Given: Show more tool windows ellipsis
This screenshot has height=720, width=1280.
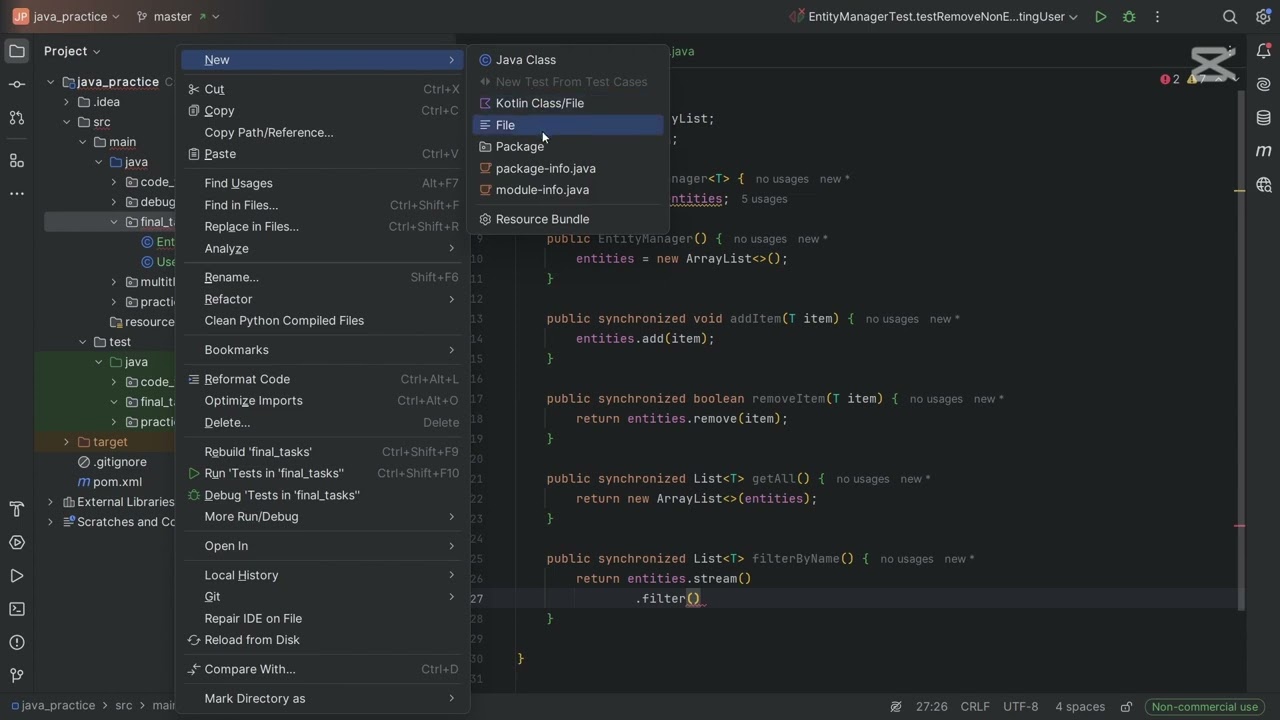Looking at the screenshot, I should [17, 194].
